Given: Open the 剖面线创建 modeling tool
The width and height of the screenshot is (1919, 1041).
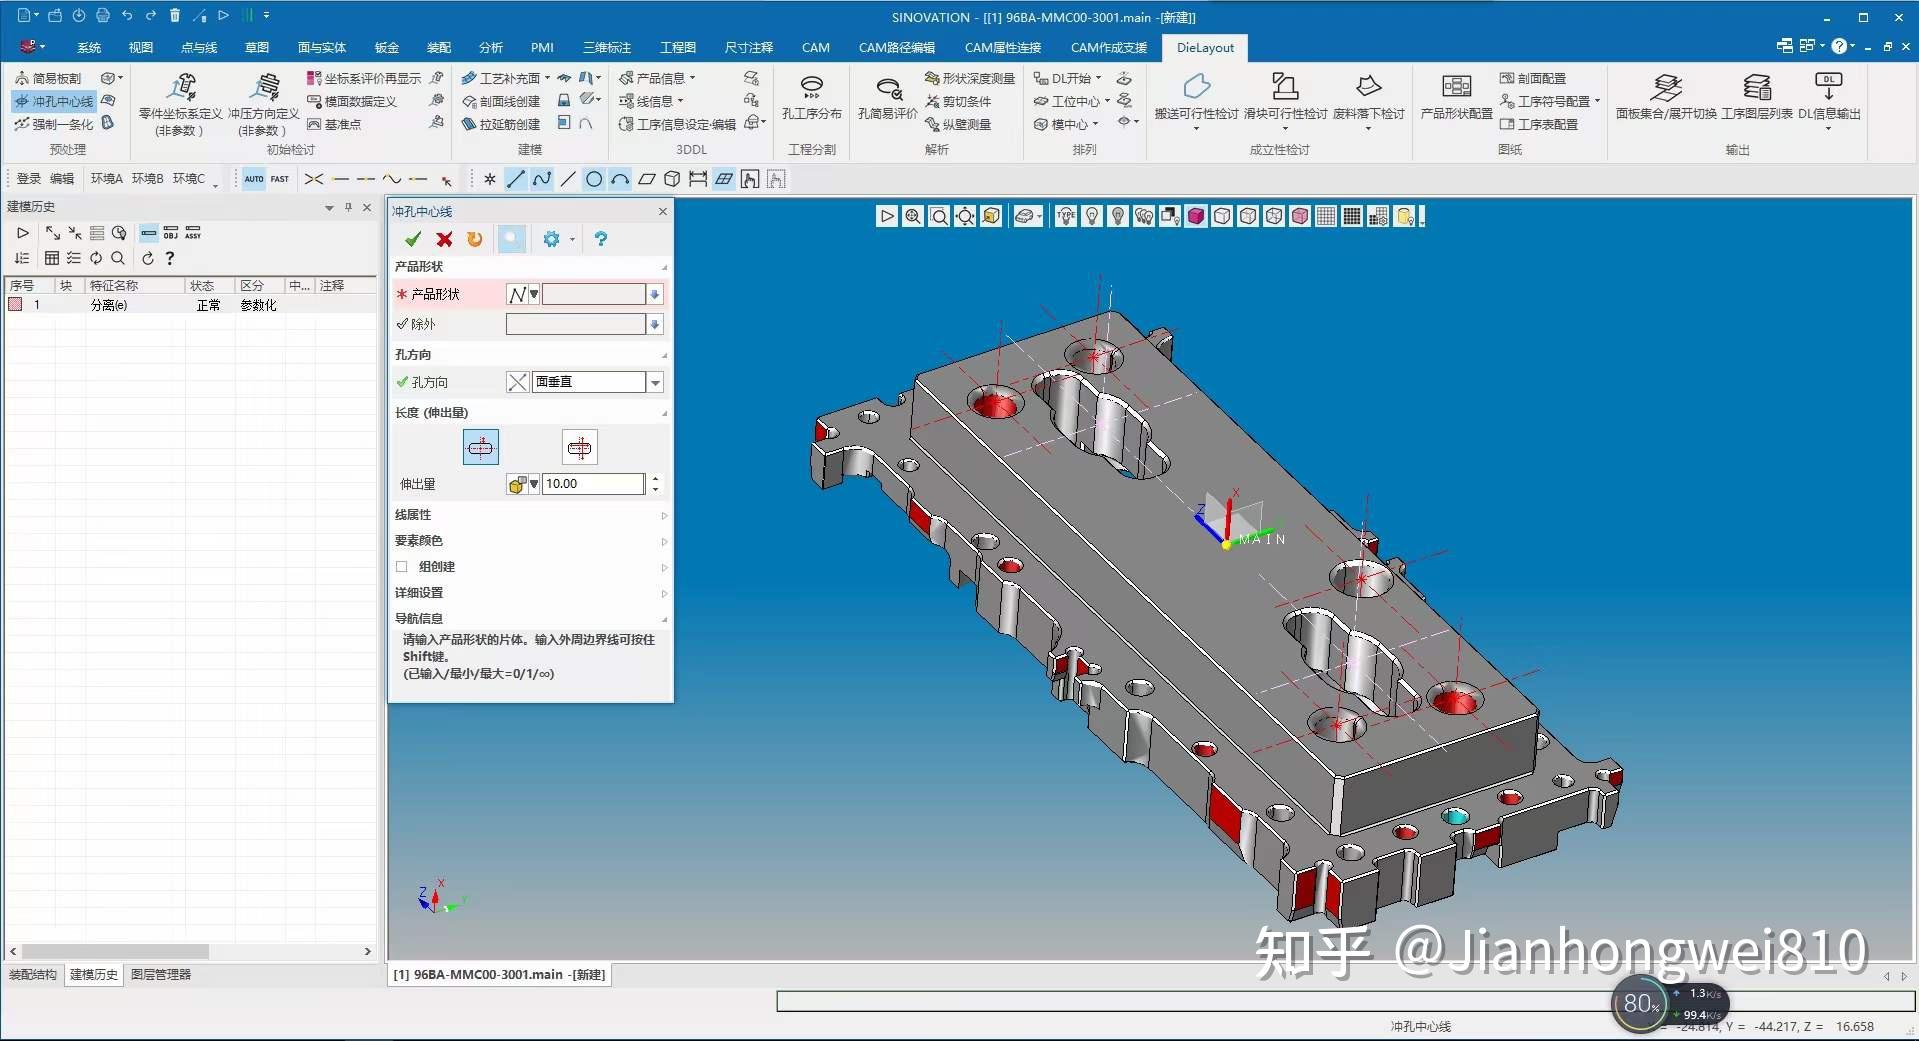Looking at the screenshot, I should point(502,100).
